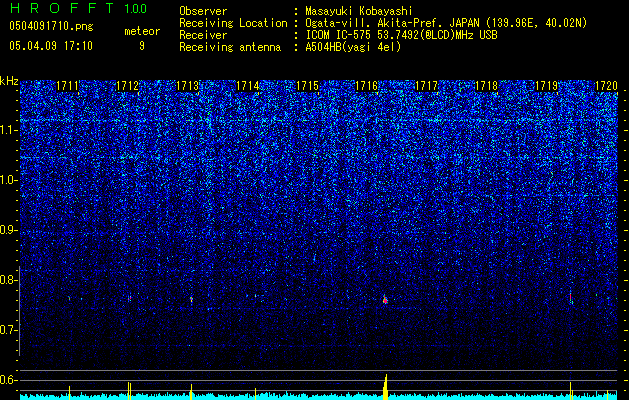
Task: Click the 'meteor' count label
Action: (142, 31)
